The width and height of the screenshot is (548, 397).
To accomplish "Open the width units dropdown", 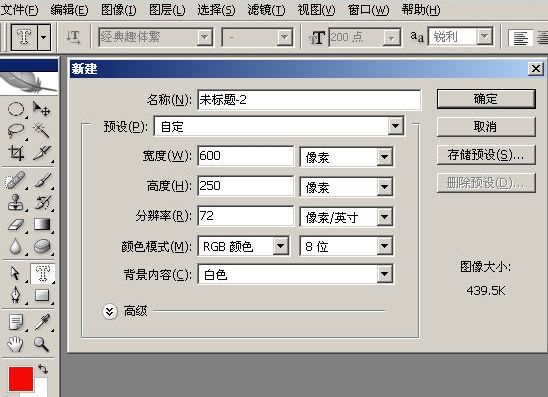I will 384,157.
